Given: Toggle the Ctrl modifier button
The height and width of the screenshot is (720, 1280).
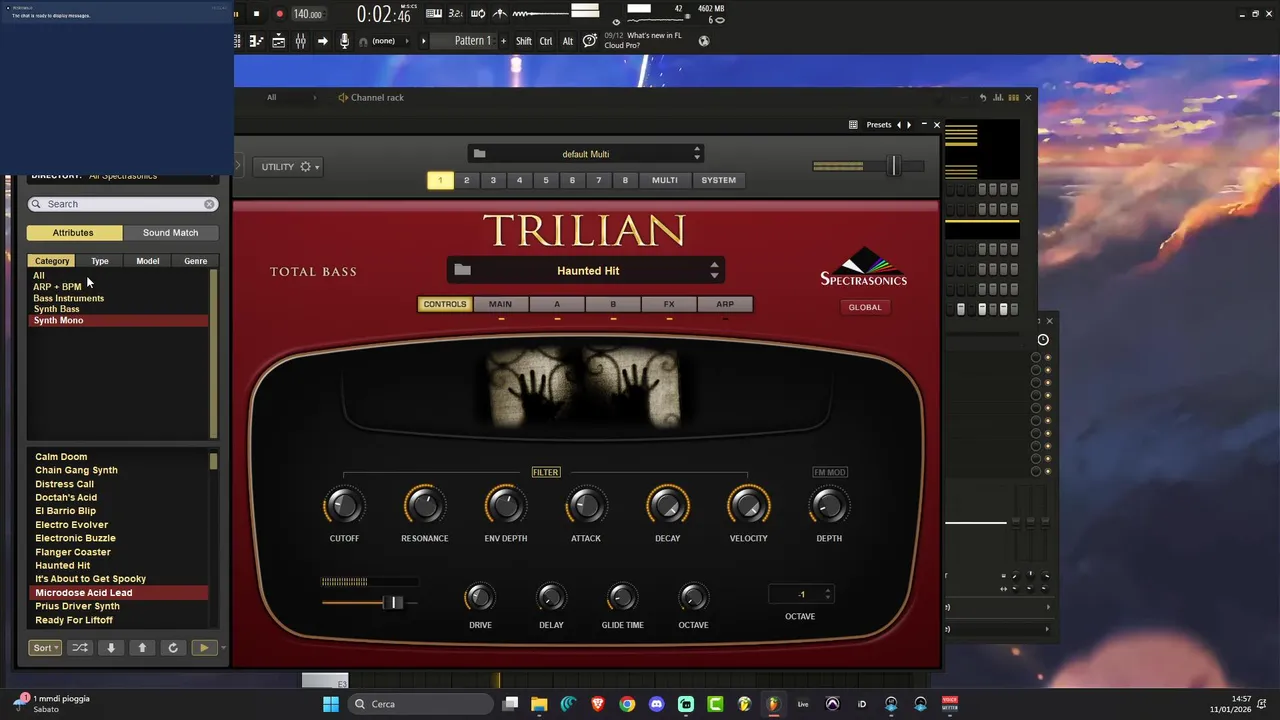Looking at the screenshot, I should click(546, 41).
